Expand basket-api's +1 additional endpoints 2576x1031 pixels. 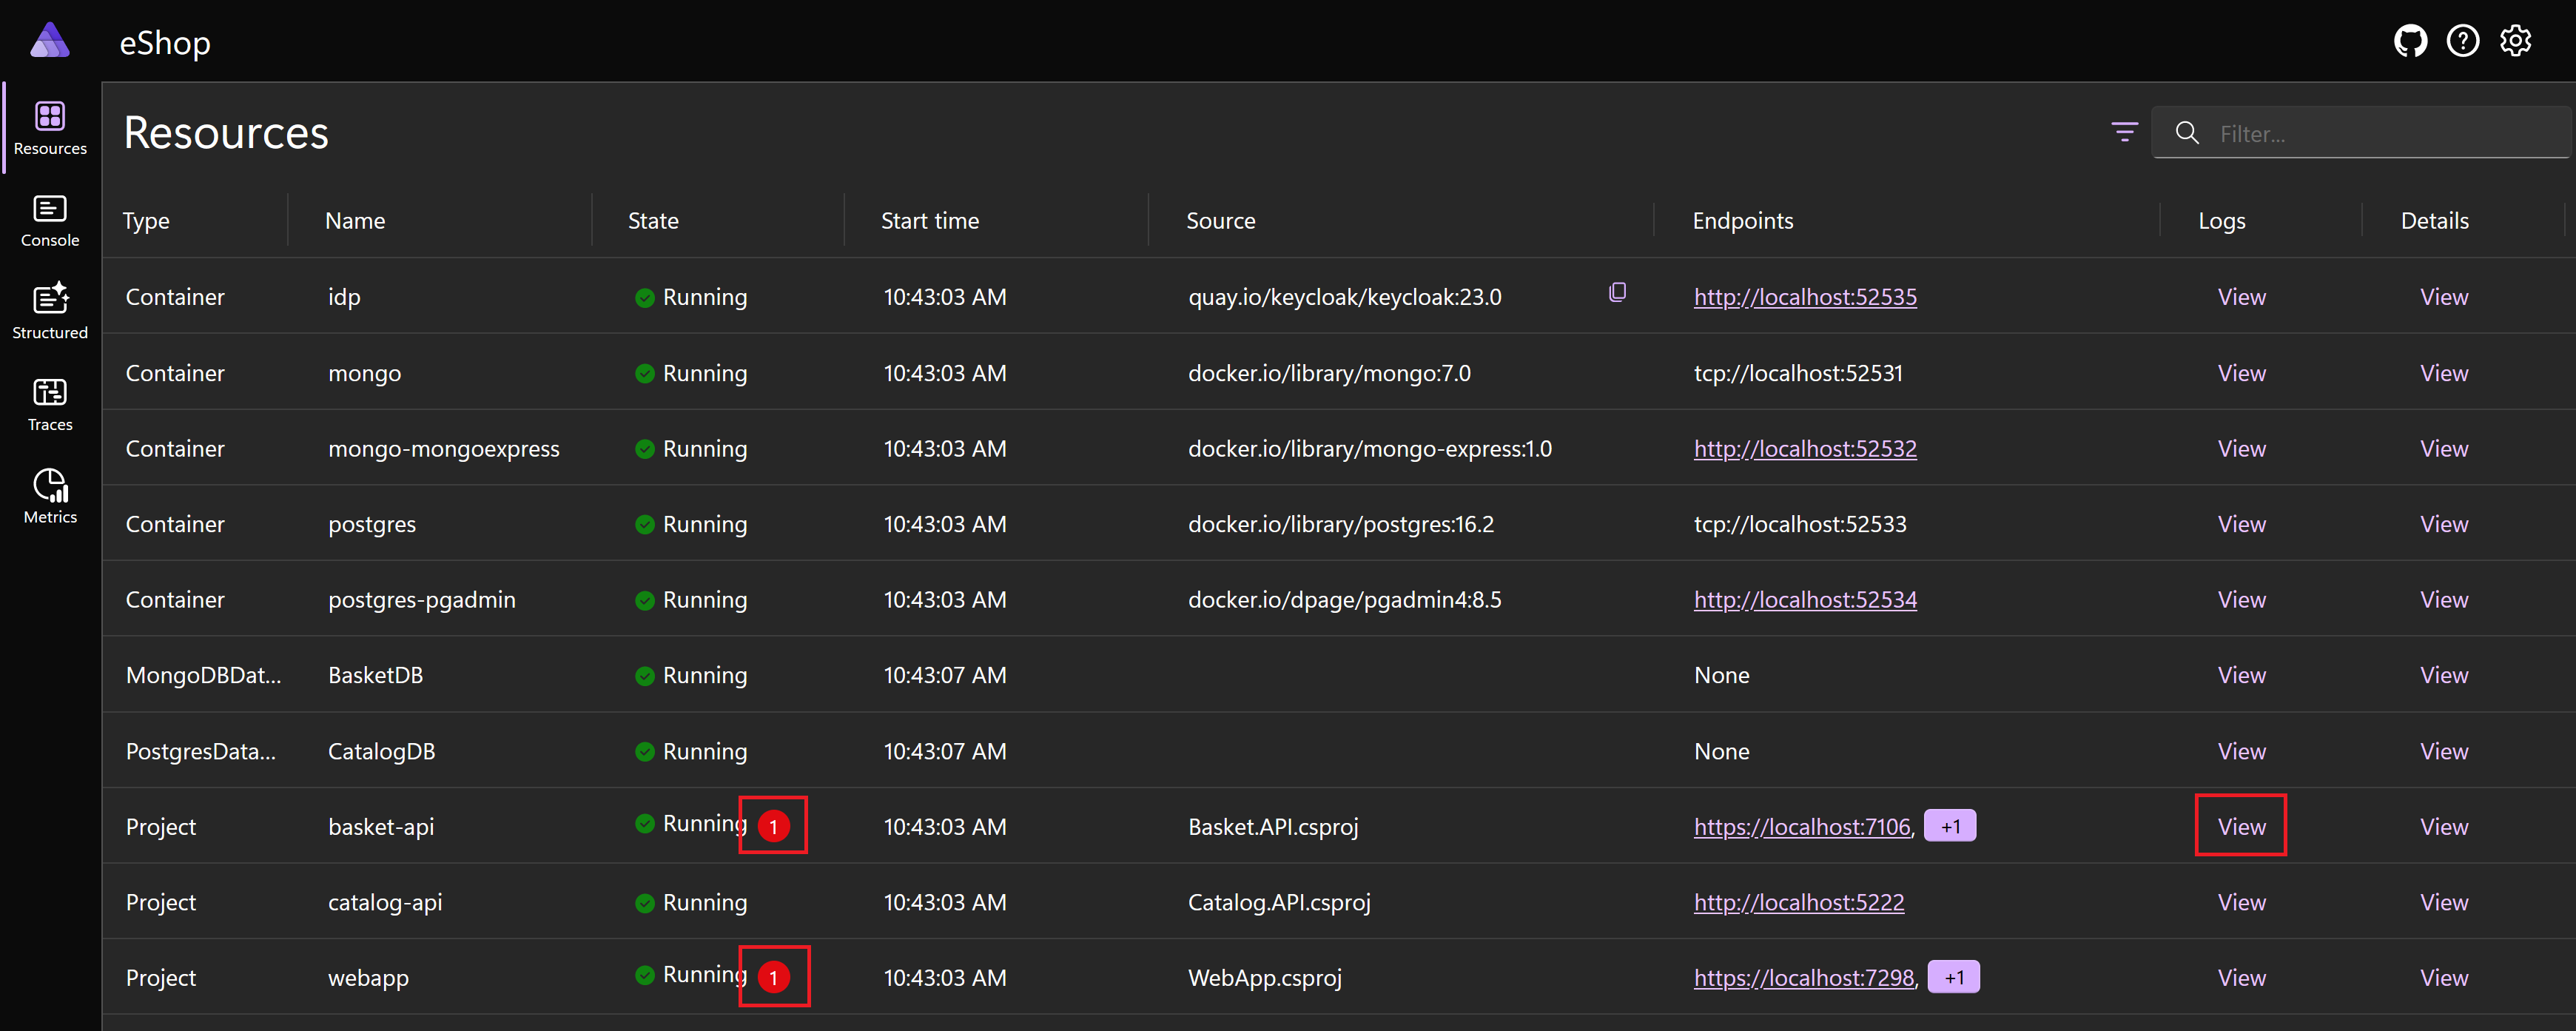[1950, 825]
